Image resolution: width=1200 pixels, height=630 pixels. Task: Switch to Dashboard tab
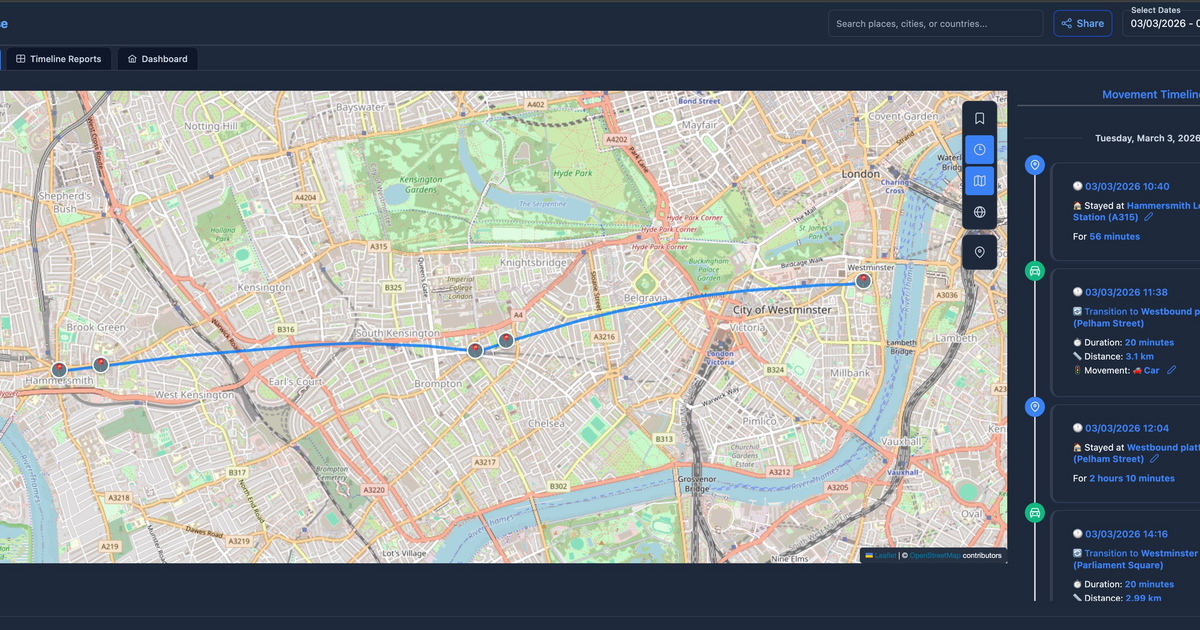158,59
